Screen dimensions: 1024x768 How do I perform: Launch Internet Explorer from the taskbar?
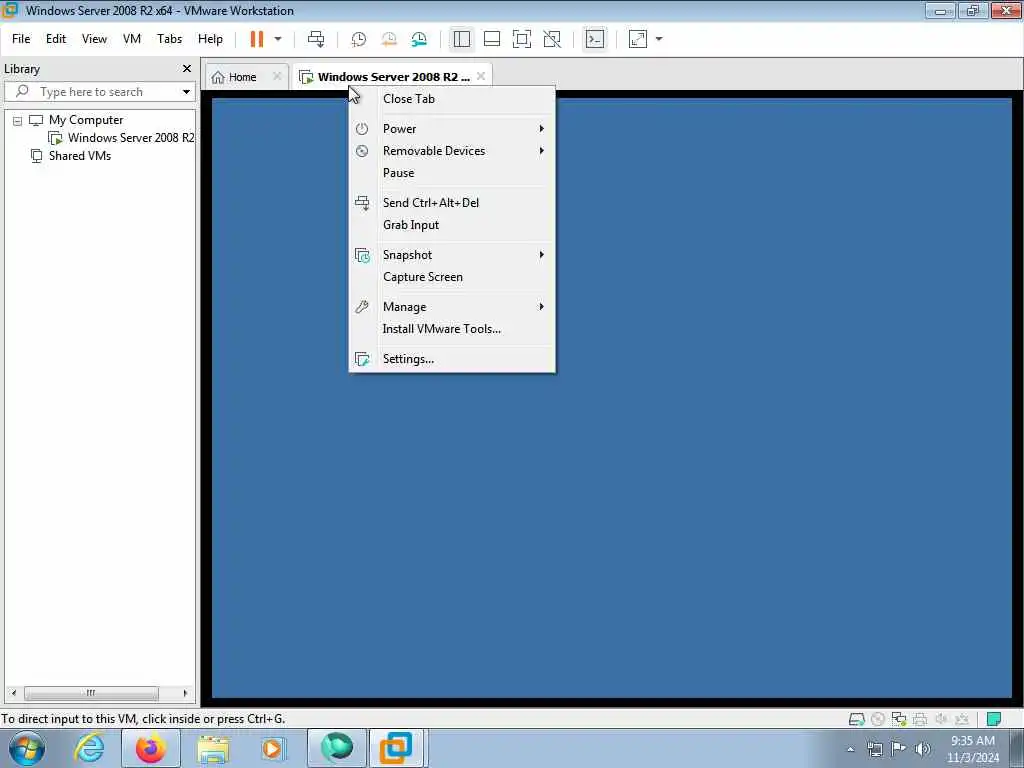pyautogui.click(x=89, y=748)
